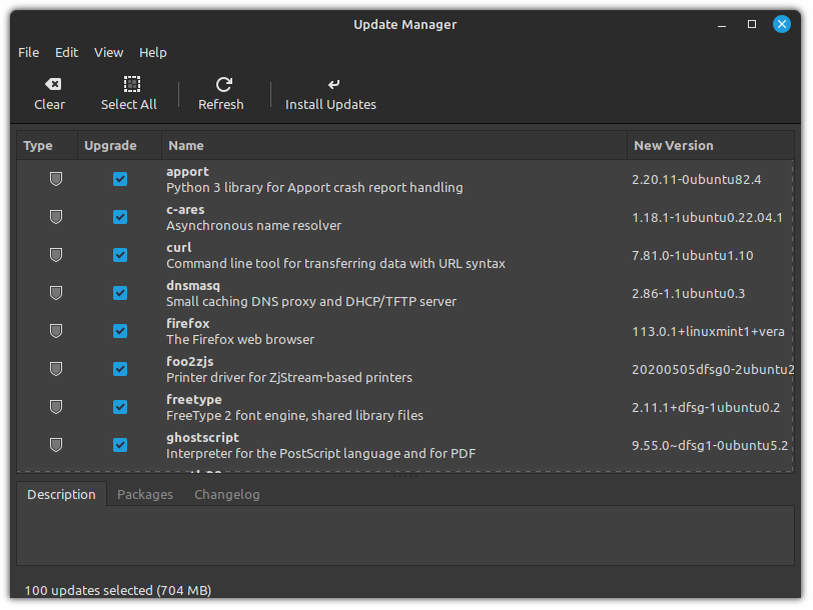Uncheck the apport update checkbox
The height and width of the screenshot is (610, 813).
pos(120,179)
